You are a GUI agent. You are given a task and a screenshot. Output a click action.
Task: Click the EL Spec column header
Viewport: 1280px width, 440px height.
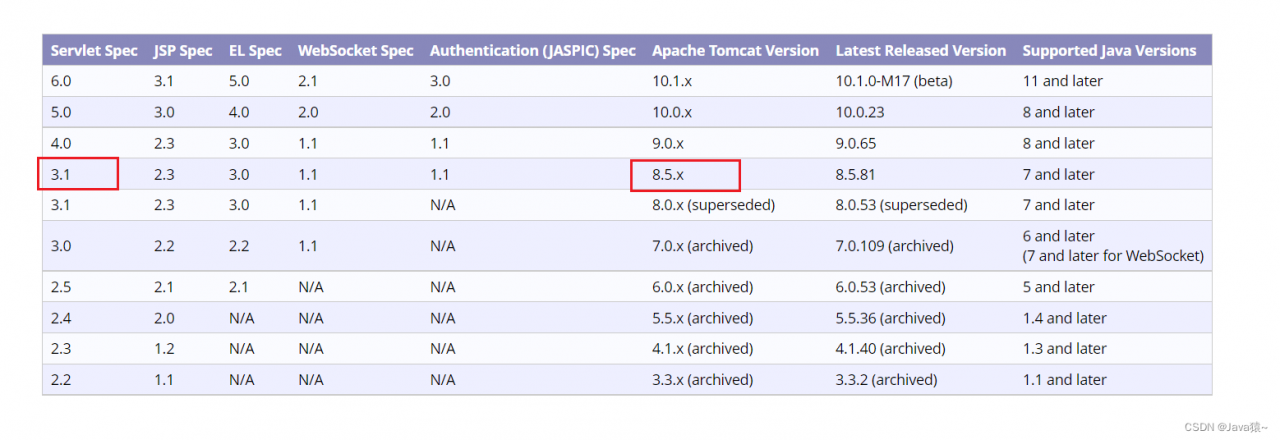[x=255, y=50]
